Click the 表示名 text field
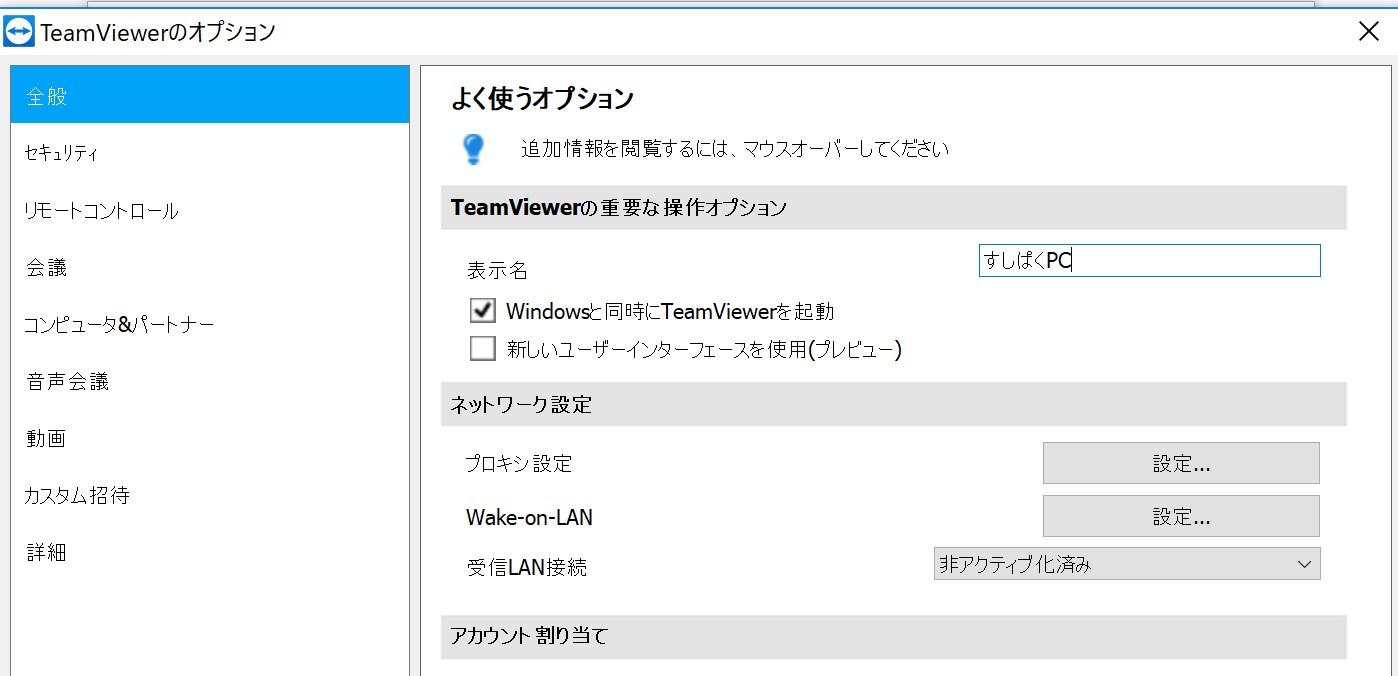The width and height of the screenshot is (1398, 676). coord(1149,261)
